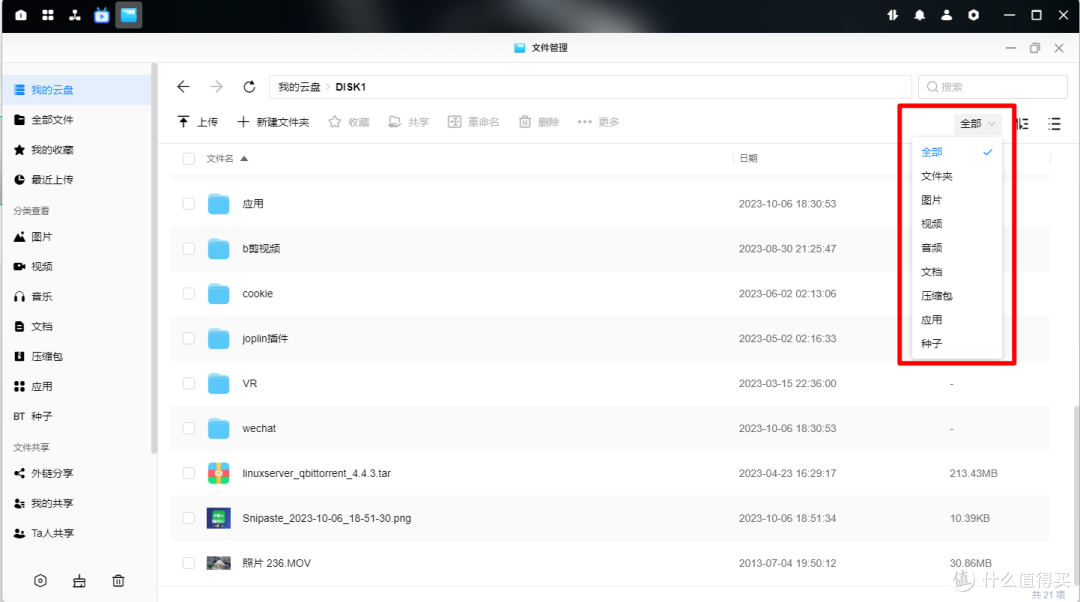Select 文件夹 in filter menu
The width and height of the screenshot is (1080, 602).
pos(956,176)
